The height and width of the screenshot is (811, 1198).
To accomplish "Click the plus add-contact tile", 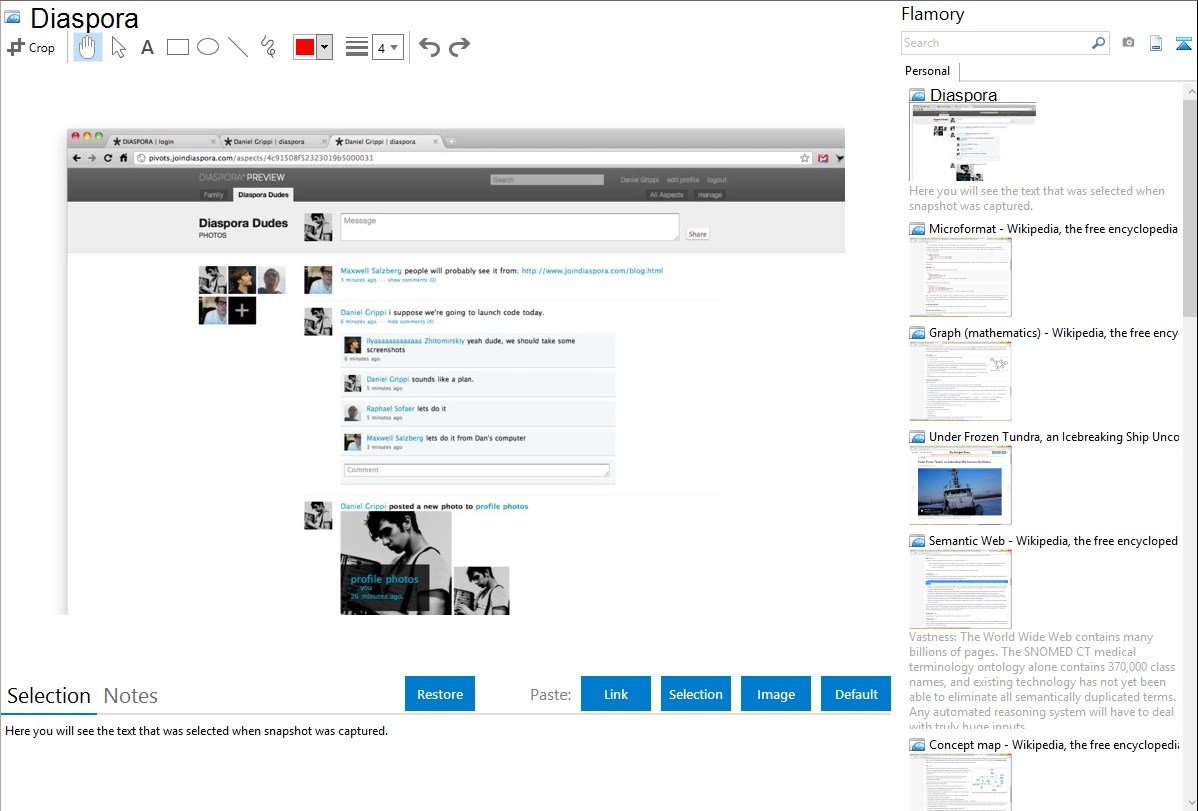I will click(x=242, y=310).
